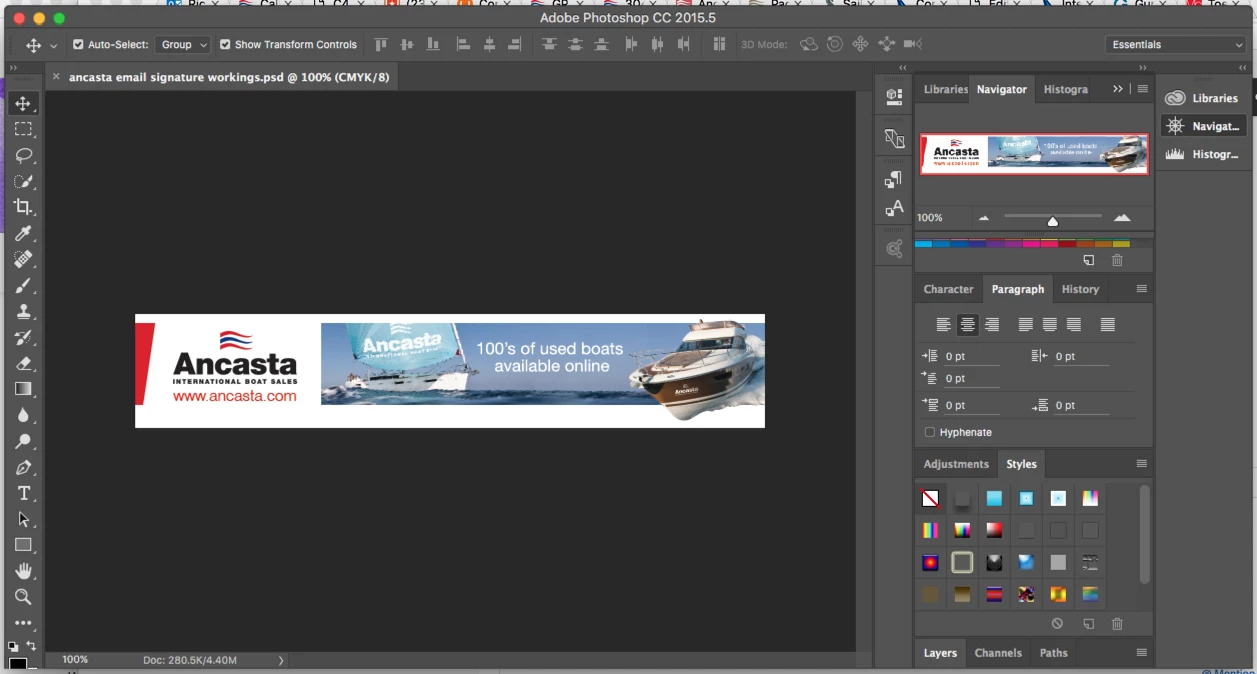Switch to the Histogram tab
Viewport: 1257px width, 674px height.
1065,89
